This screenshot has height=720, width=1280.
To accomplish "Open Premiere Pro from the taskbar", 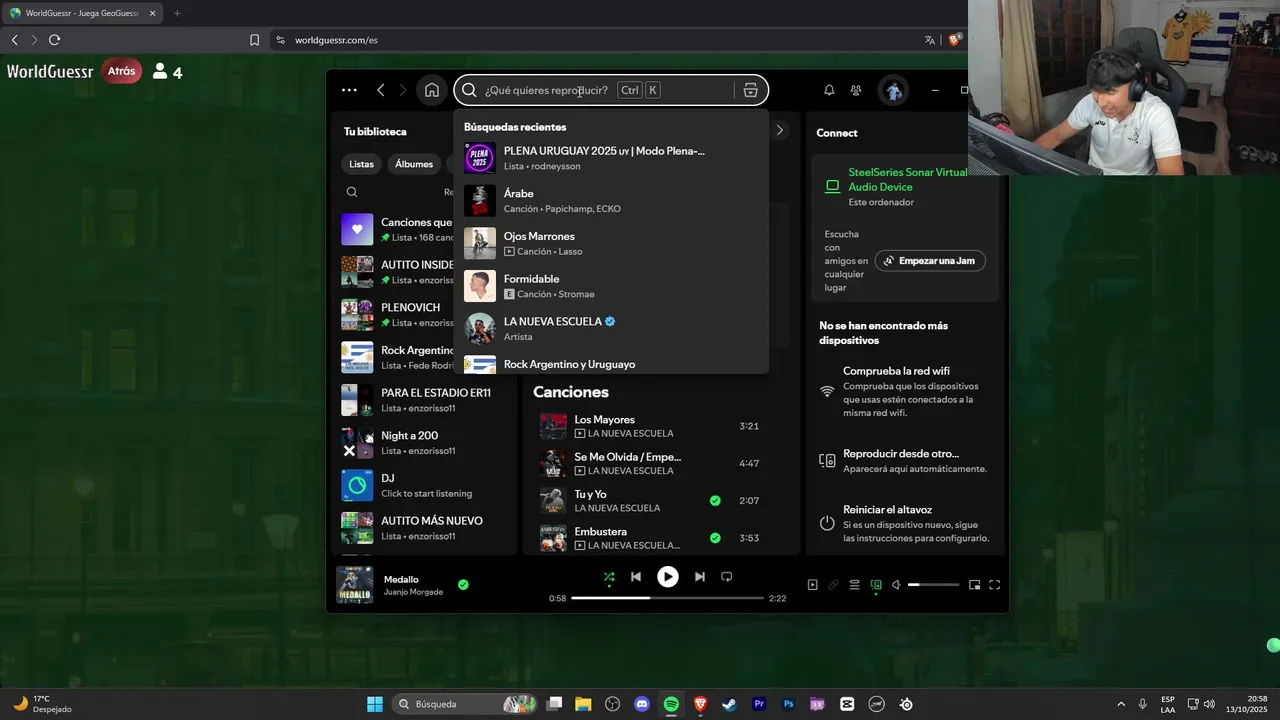I will pyautogui.click(x=759, y=704).
